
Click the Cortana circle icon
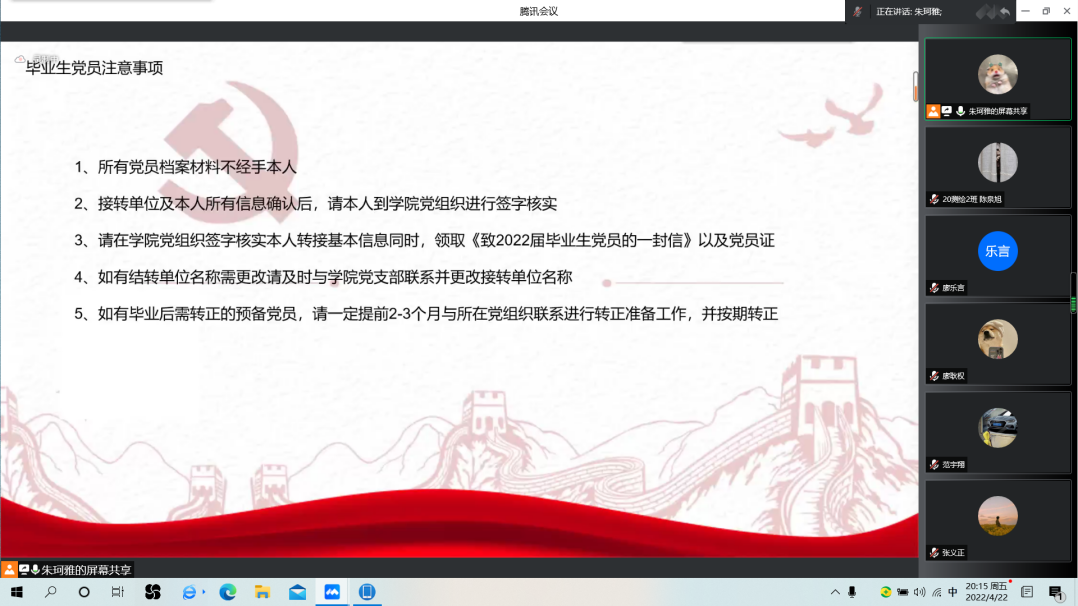click(x=84, y=592)
